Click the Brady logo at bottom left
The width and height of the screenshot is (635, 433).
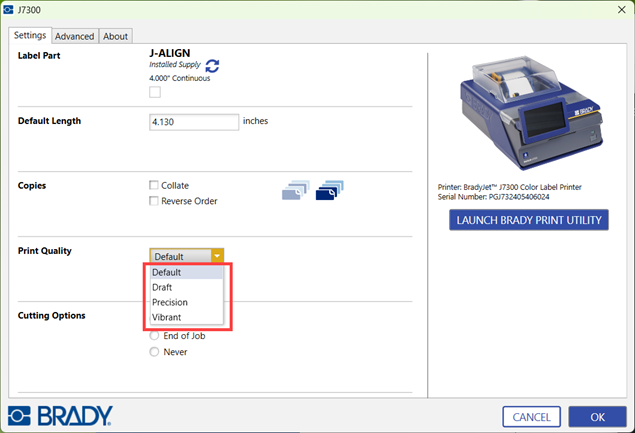pos(61,414)
